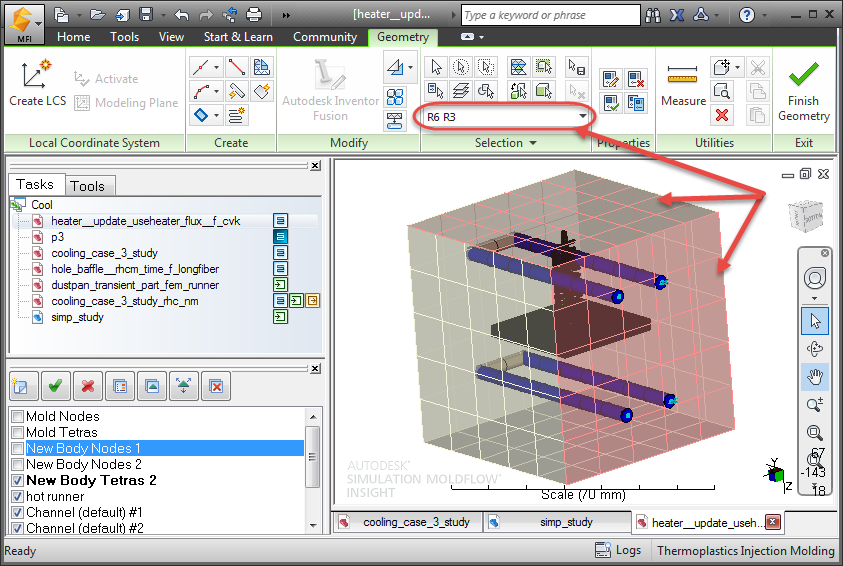Click the edit properties pencil icon
The height and width of the screenshot is (566, 843).
(610, 80)
